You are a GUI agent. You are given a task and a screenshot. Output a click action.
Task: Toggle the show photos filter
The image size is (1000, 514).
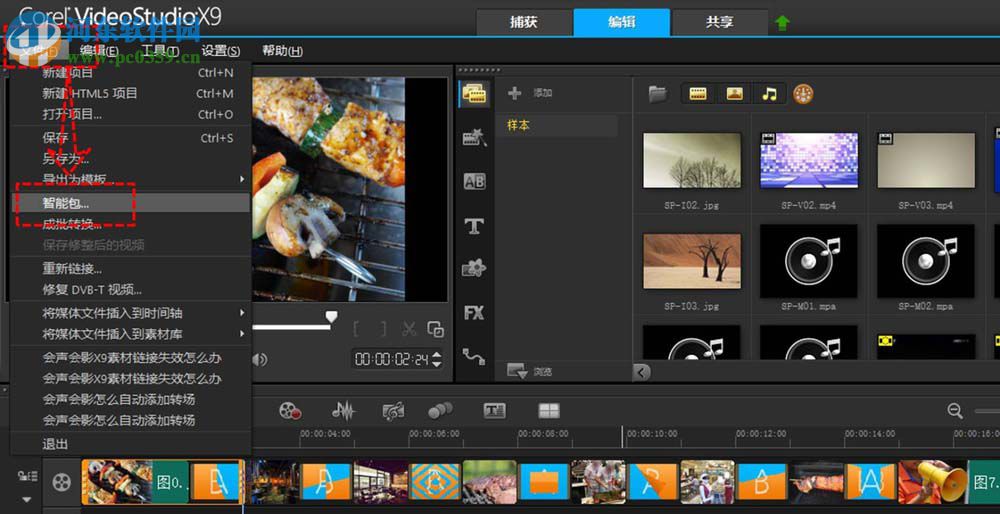734,94
